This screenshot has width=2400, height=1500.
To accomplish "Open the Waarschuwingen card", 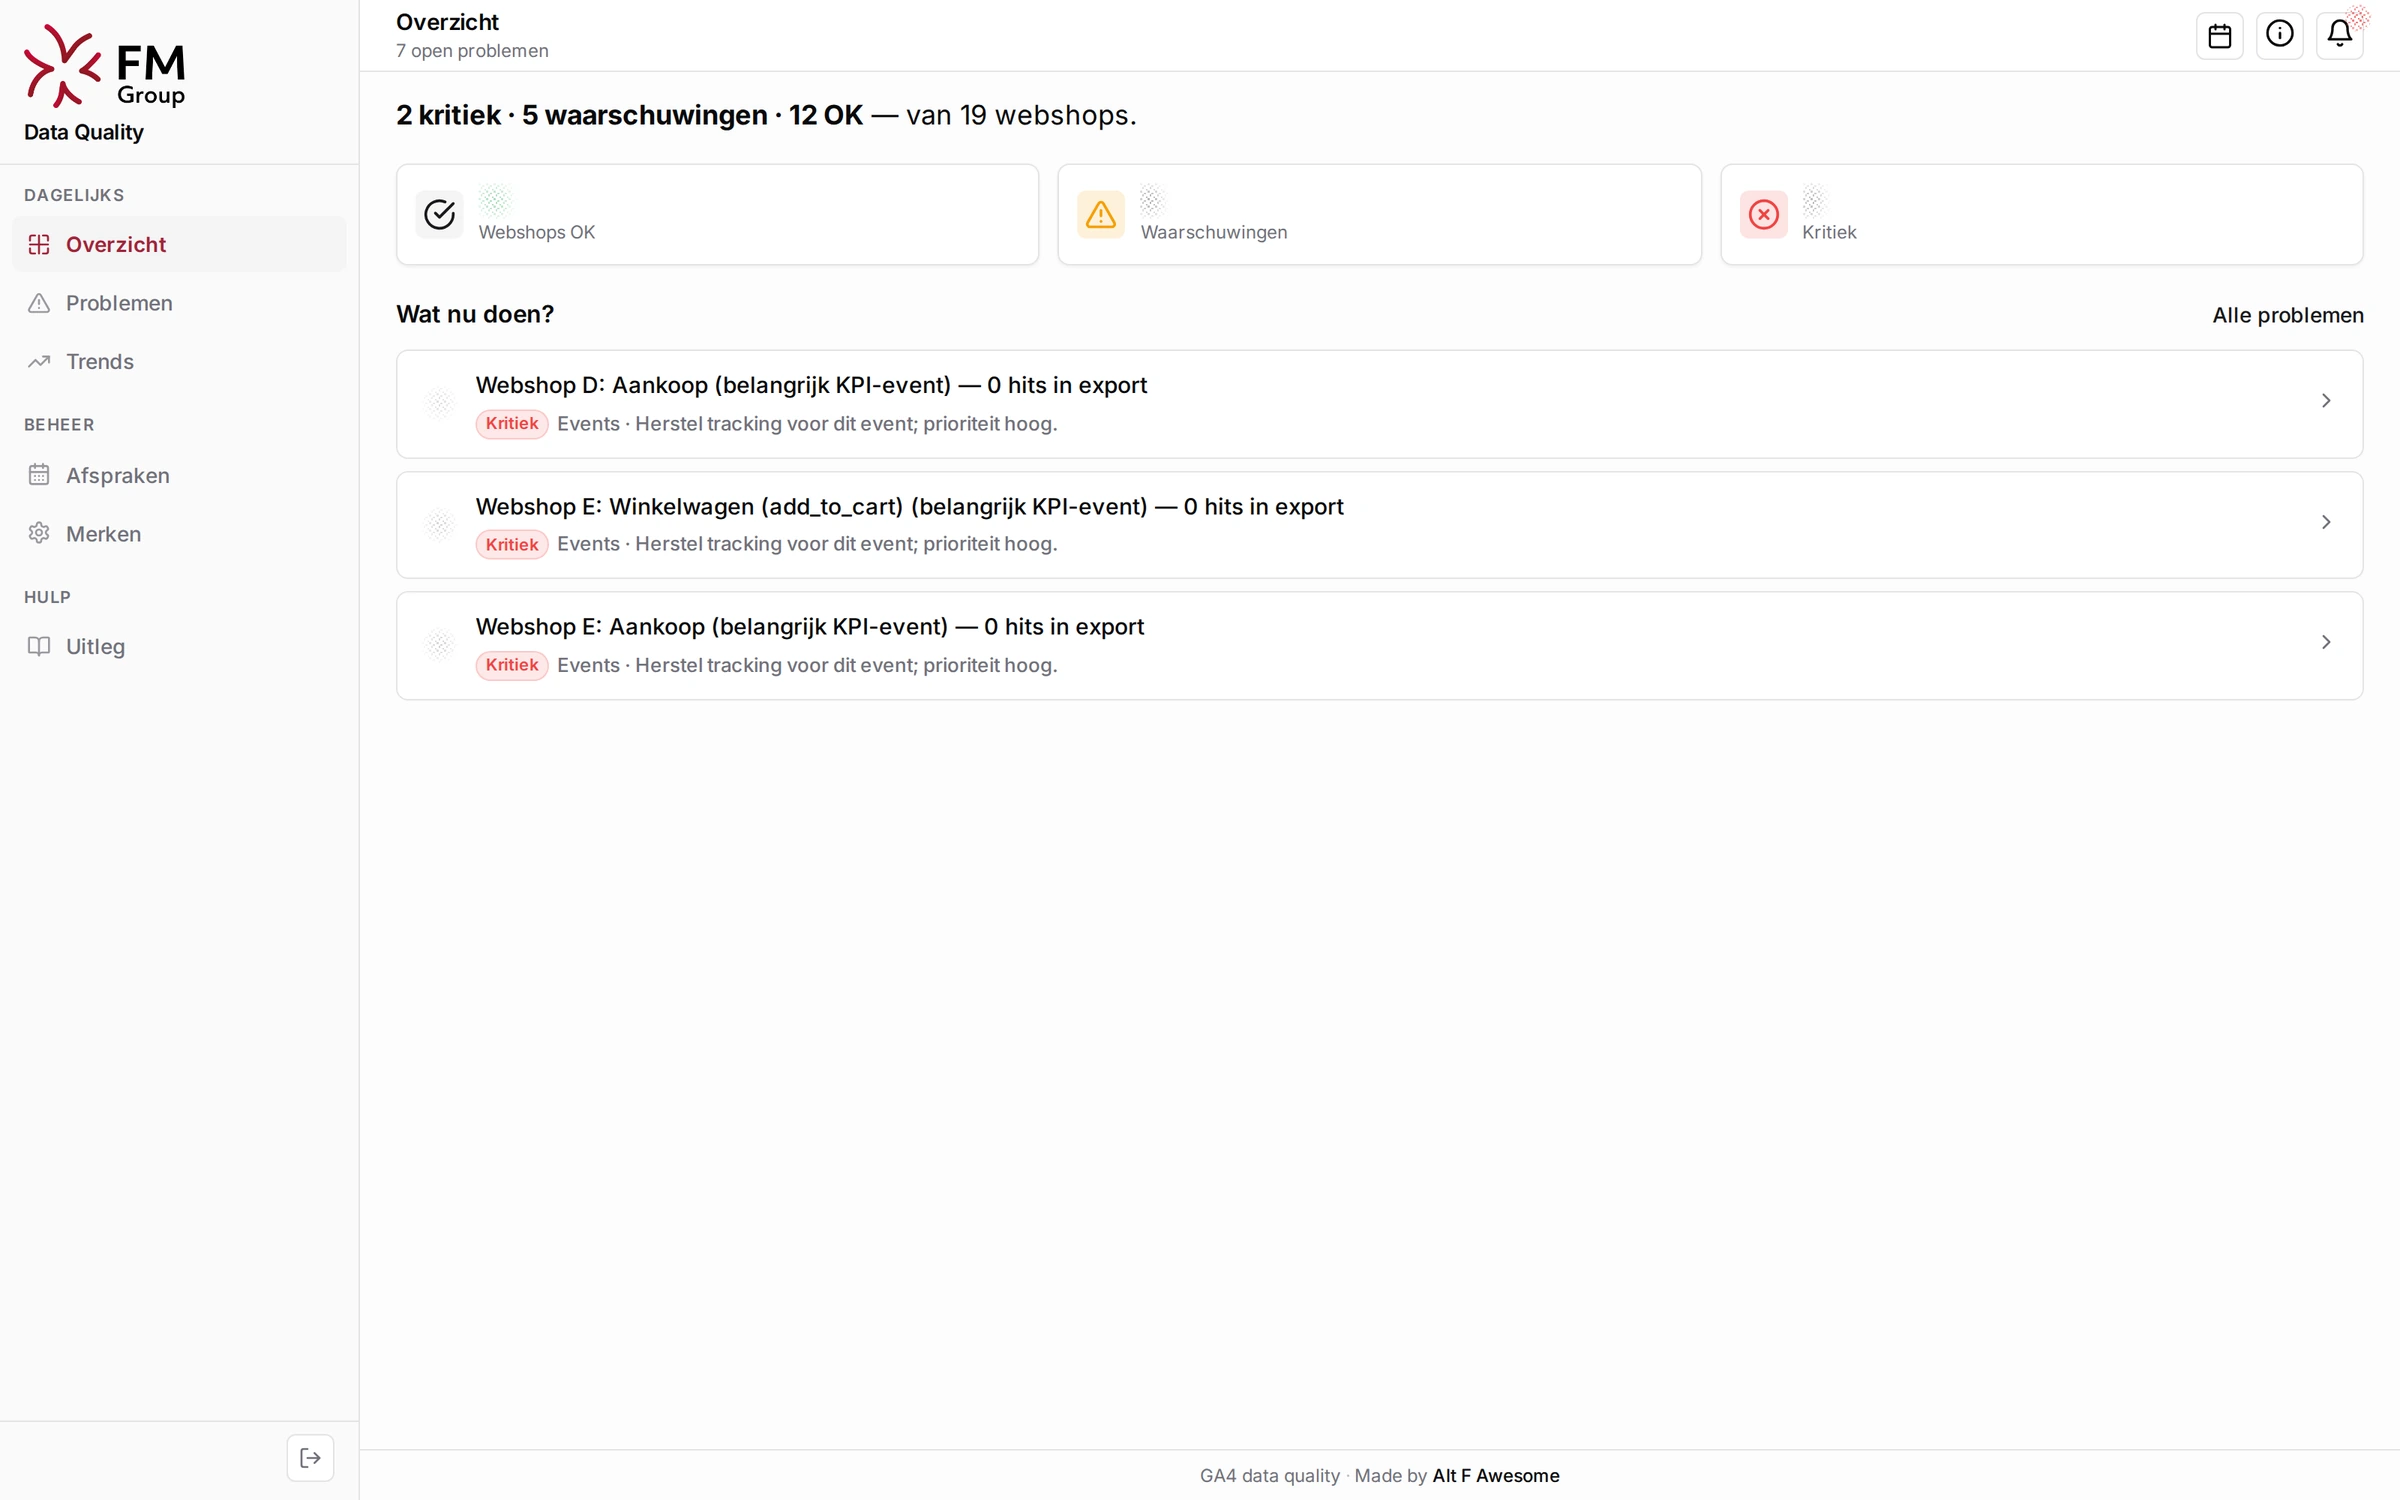I will click(1379, 214).
